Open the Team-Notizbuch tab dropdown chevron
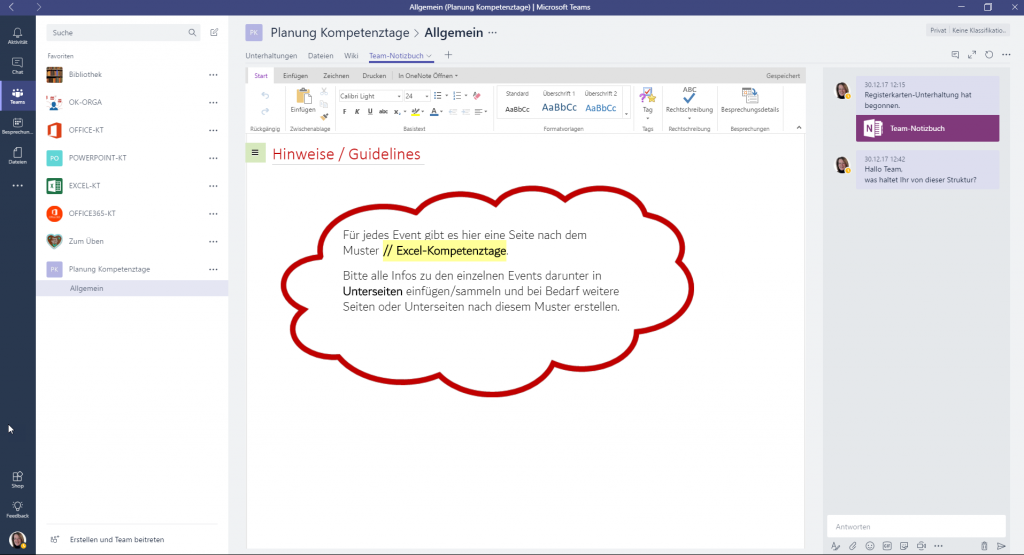1024x555 pixels. pyautogui.click(x=429, y=56)
